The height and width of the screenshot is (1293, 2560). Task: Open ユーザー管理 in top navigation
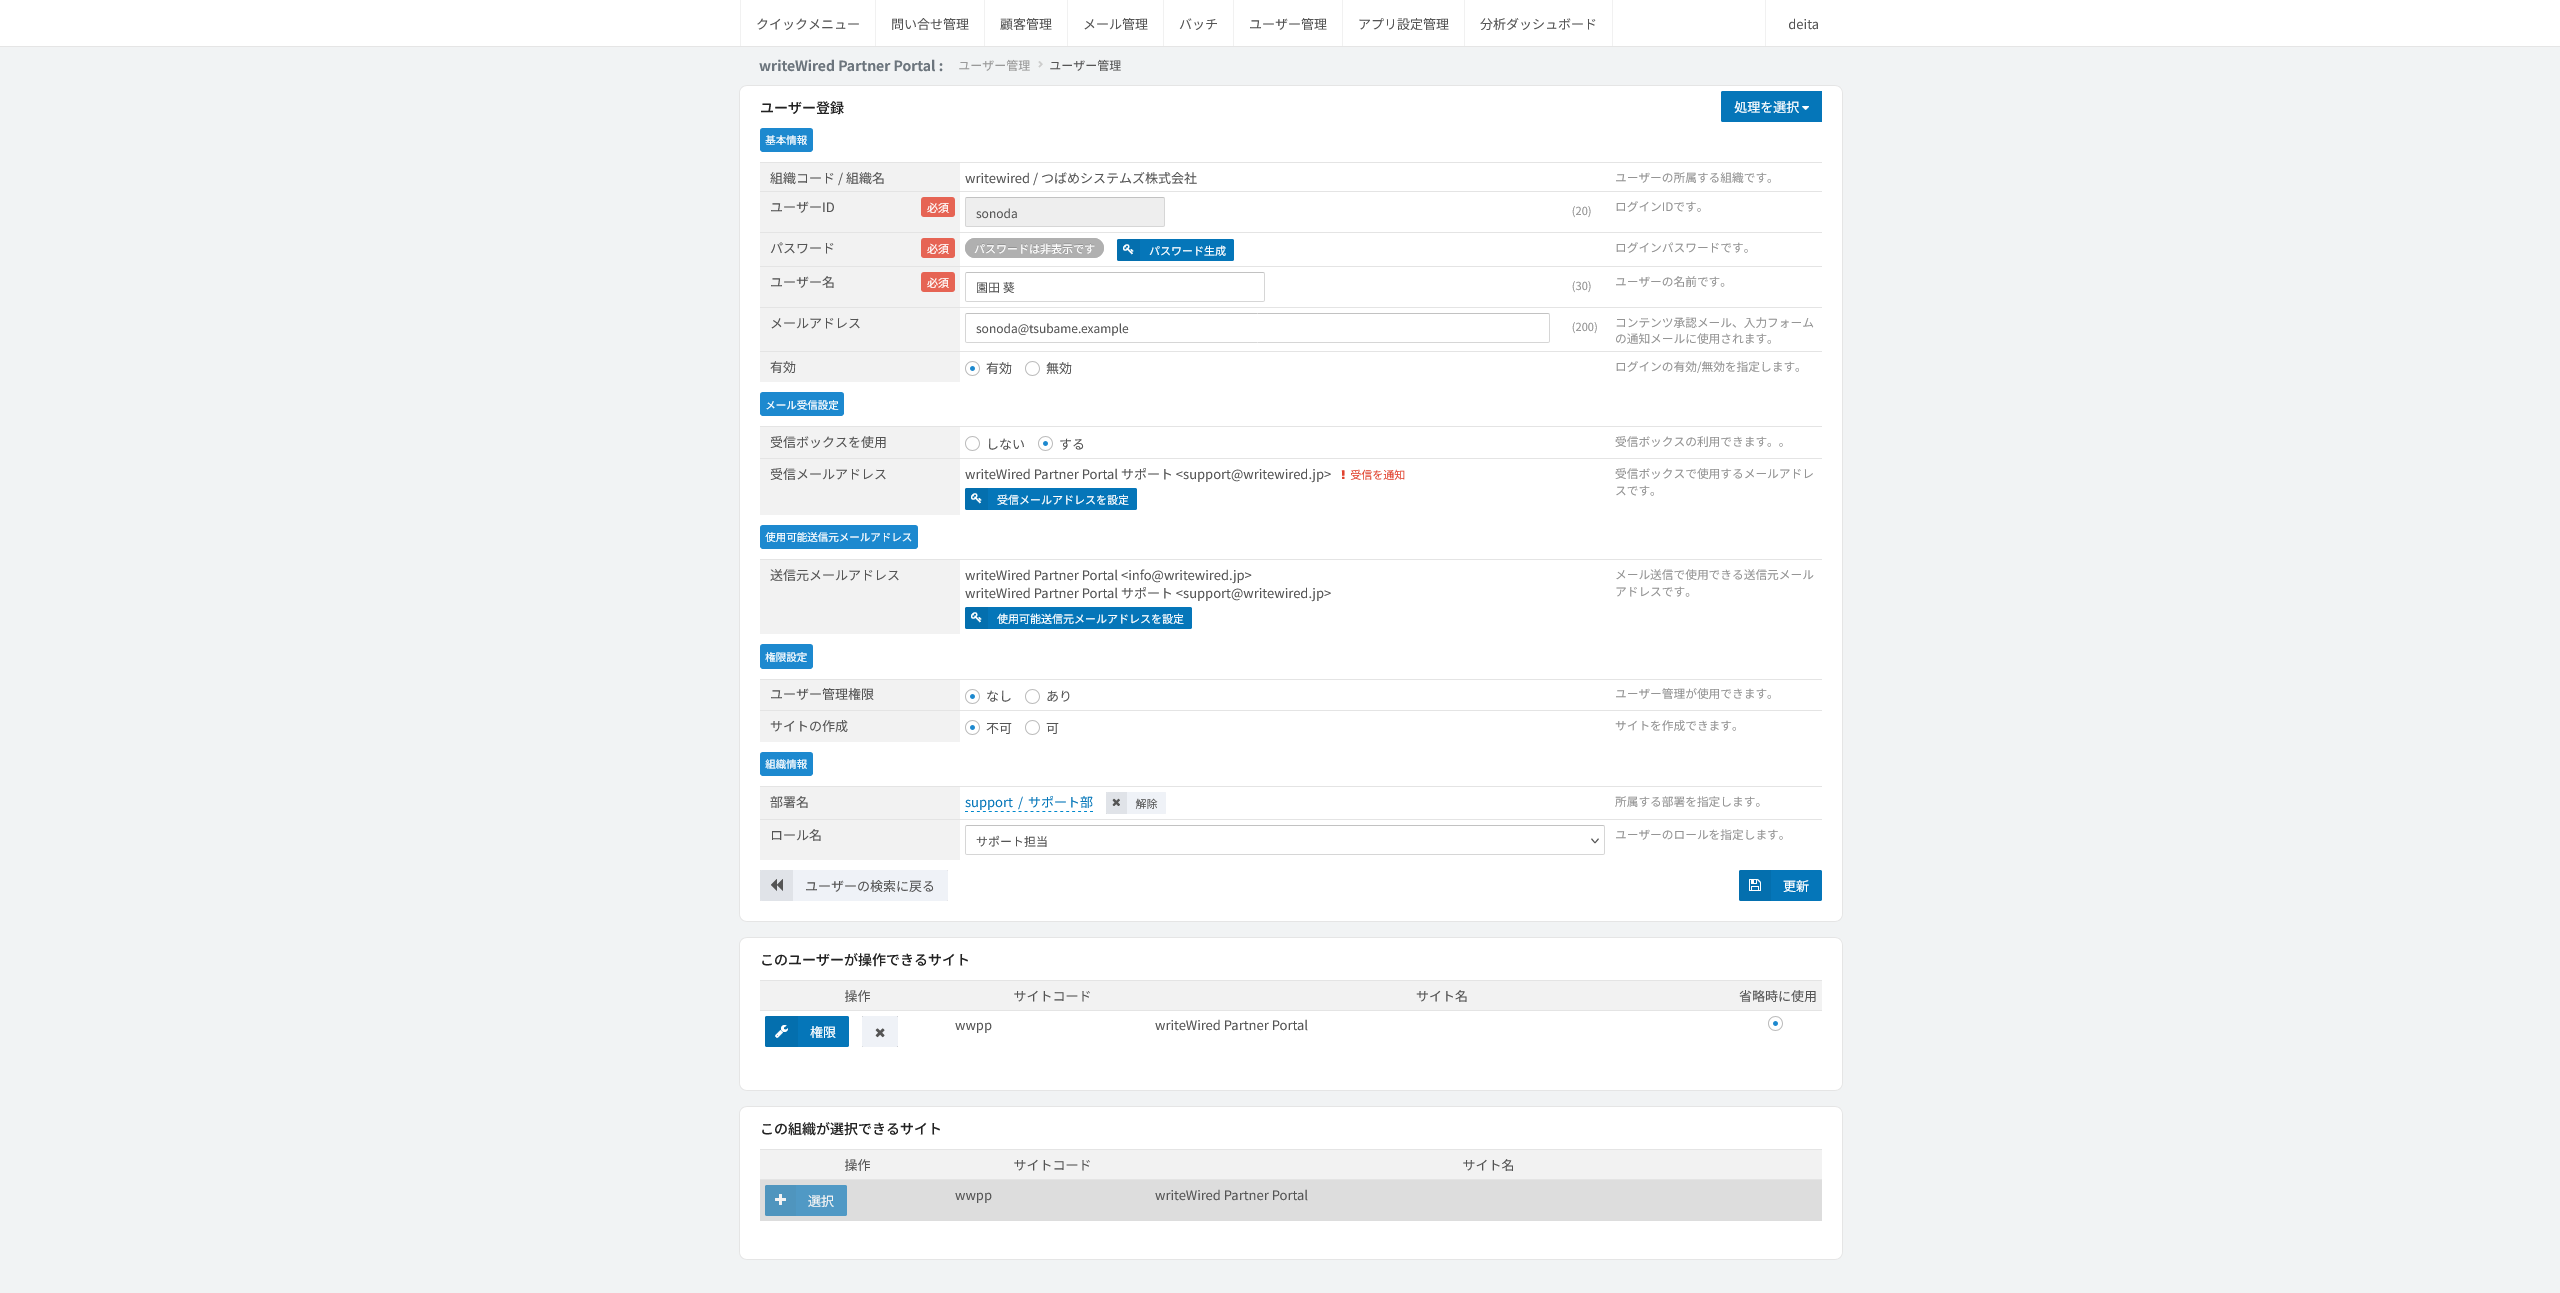point(1288,24)
